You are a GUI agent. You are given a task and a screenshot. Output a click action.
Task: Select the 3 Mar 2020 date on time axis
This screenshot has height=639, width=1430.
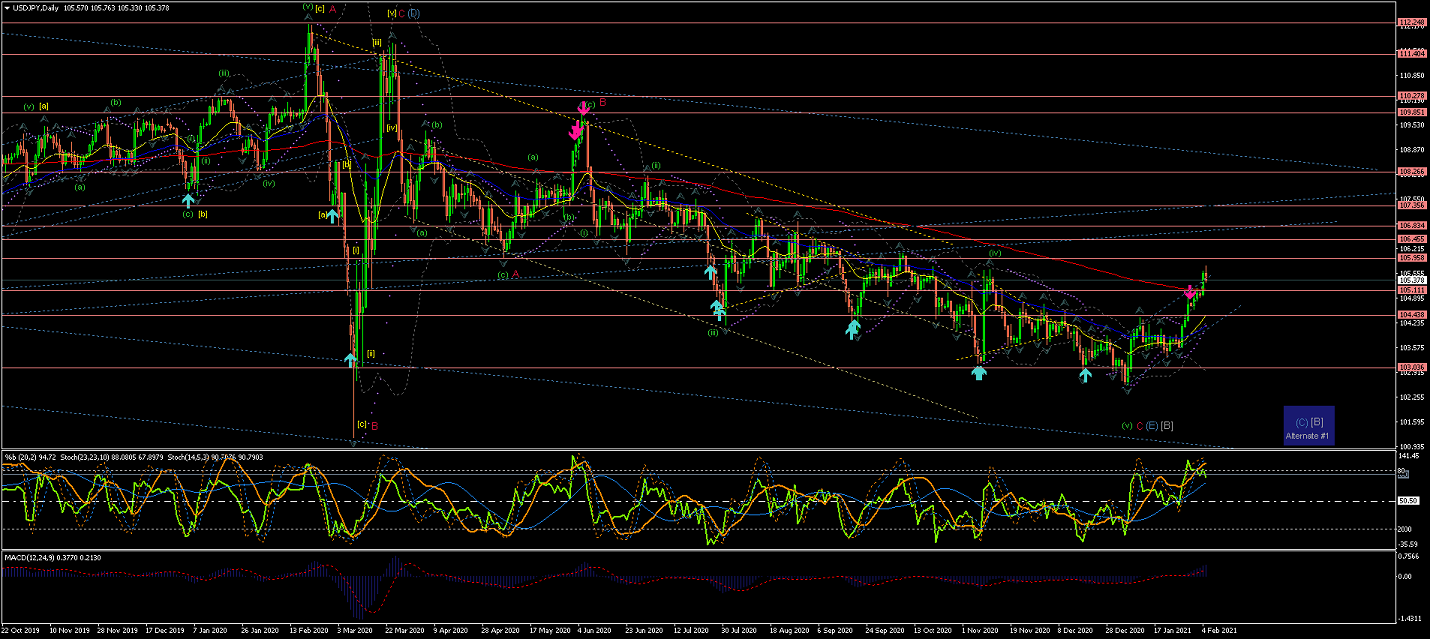pyautogui.click(x=360, y=632)
